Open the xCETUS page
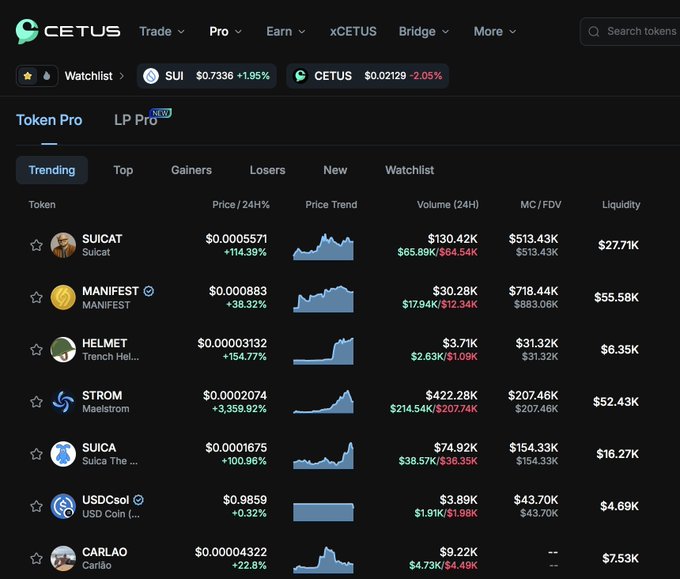Screen dimensions: 680x579 click(x=353, y=32)
